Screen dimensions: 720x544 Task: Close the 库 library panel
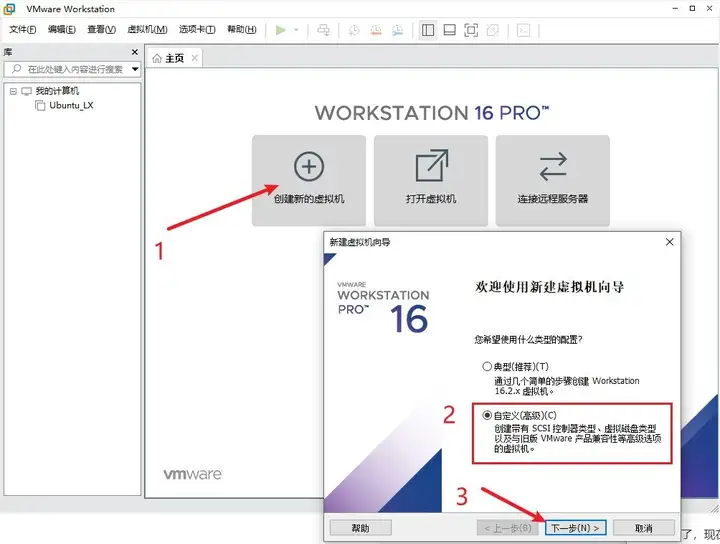135,52
